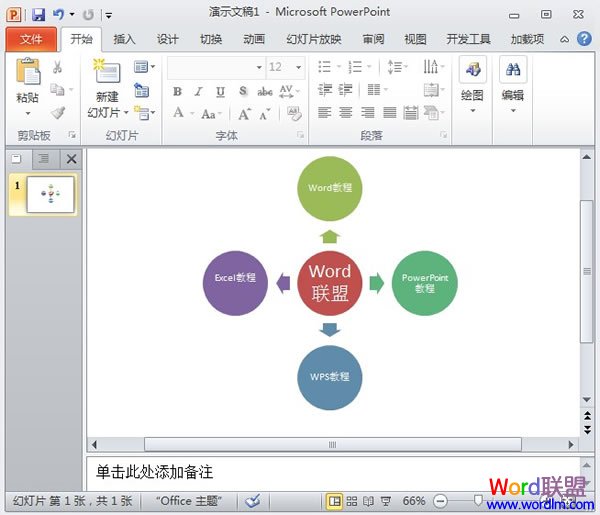
Task: Clear all formatting with the eraser icon
Action: pos(293,114)
